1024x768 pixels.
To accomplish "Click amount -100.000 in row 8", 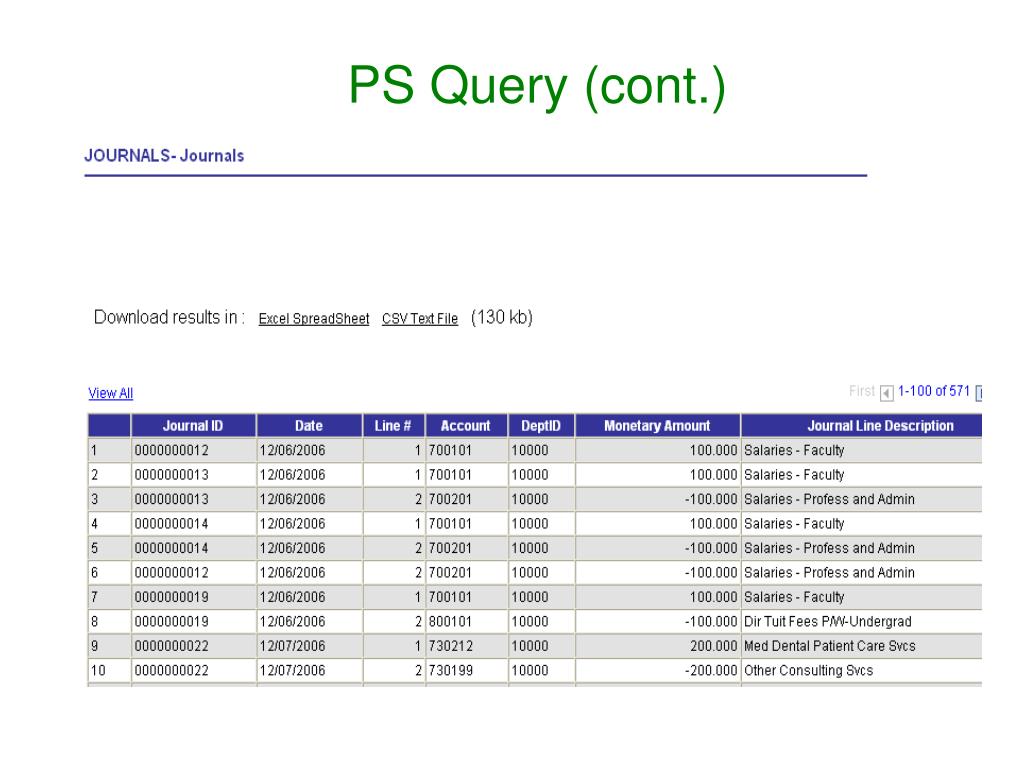I will pyautogui.click(x=711, y=622).
